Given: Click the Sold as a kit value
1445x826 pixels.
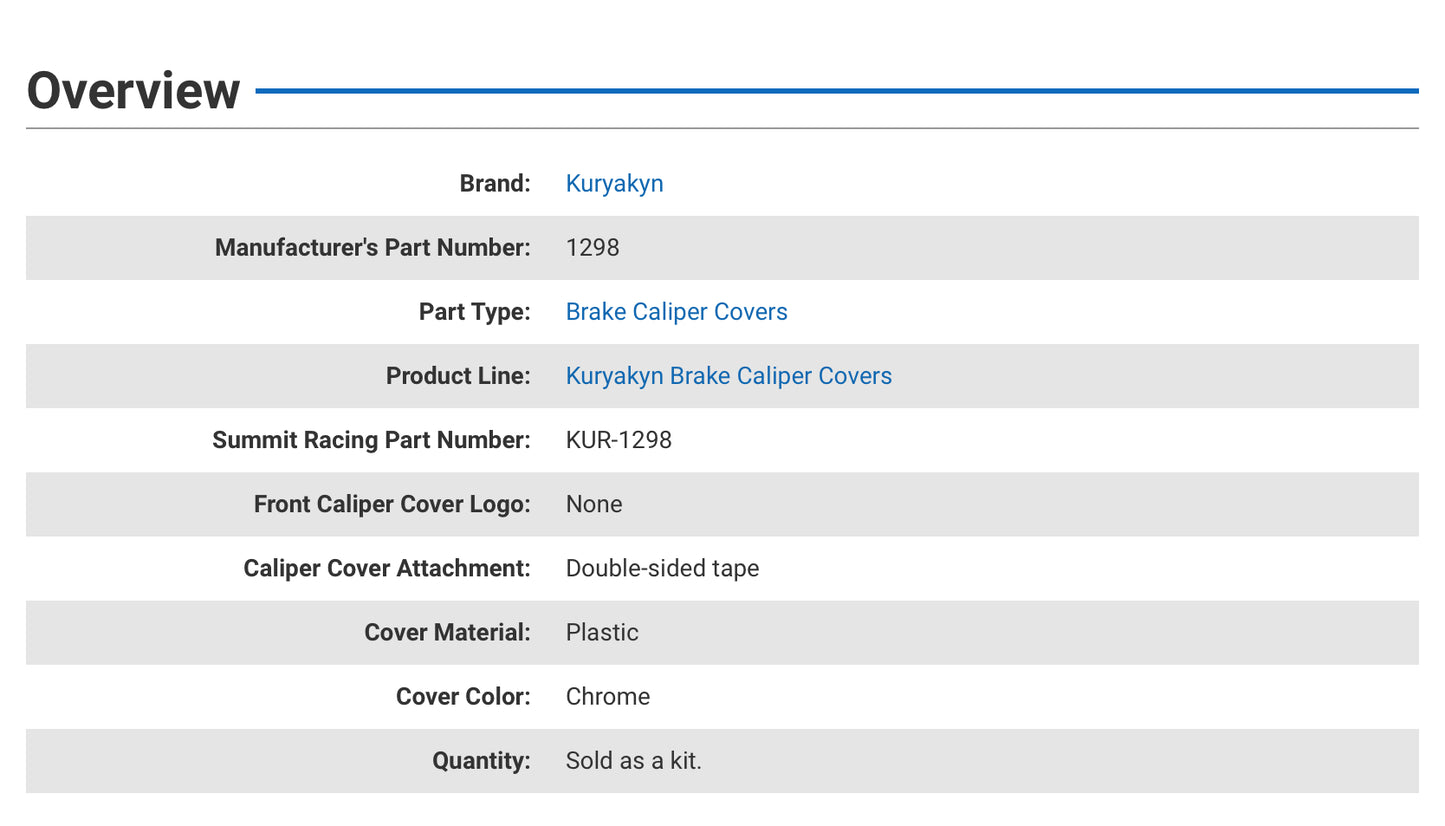Looking at the screenshot, I should (633, 760).
